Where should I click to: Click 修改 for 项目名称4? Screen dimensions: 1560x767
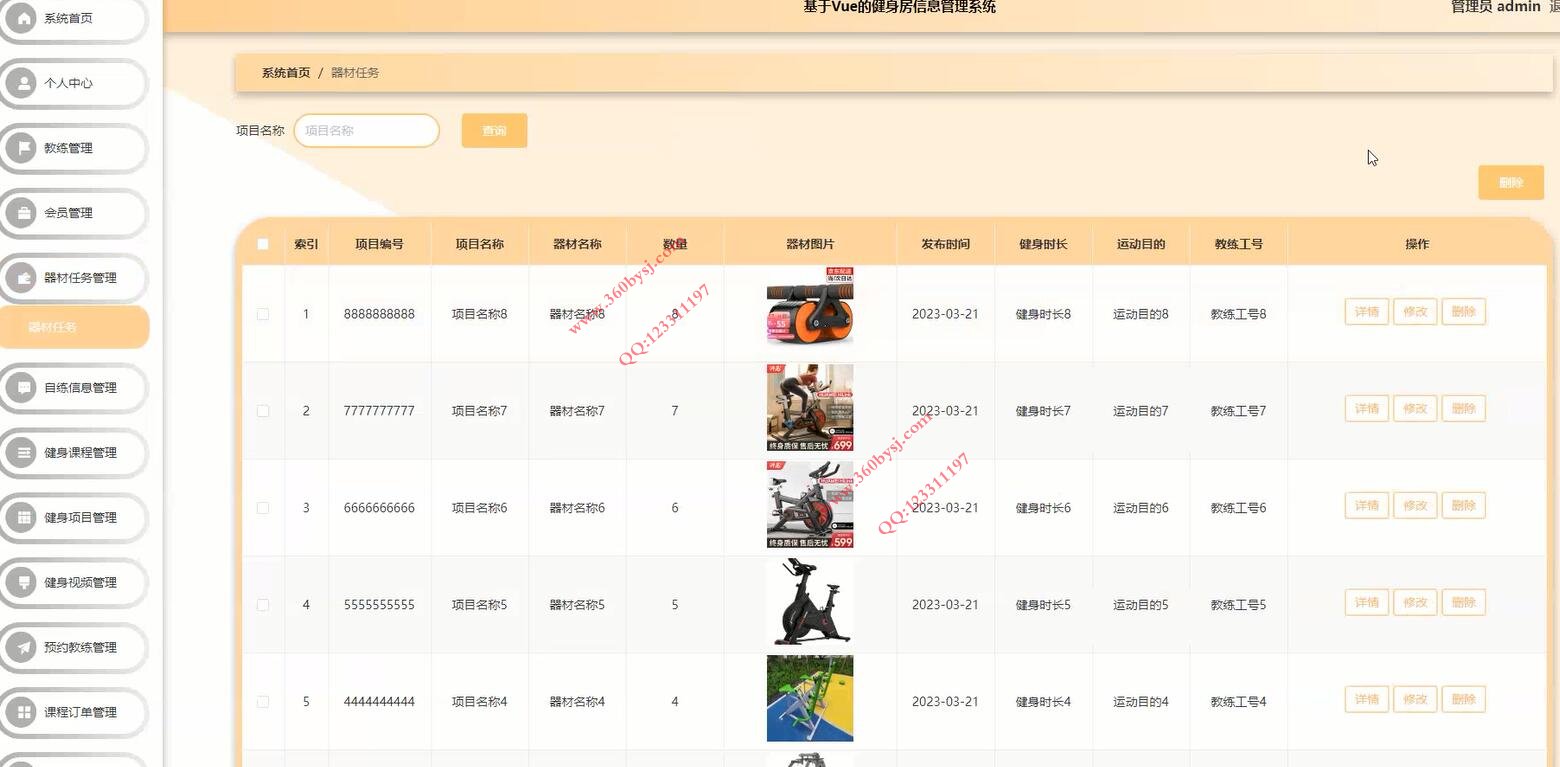(x=1415, y=700)
